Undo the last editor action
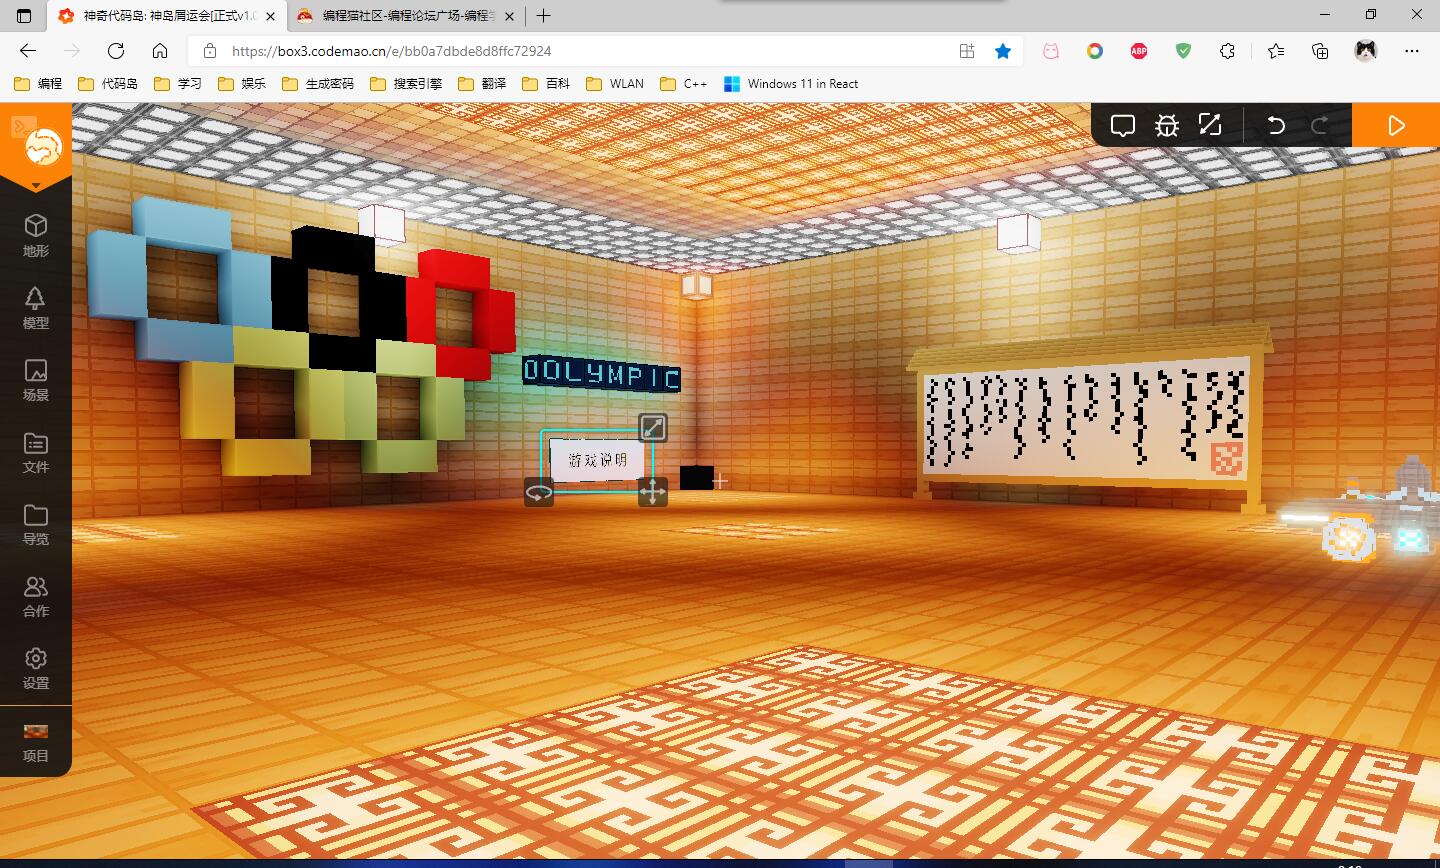Viewport: 1440px width, 868px height. pos(1276,125)
